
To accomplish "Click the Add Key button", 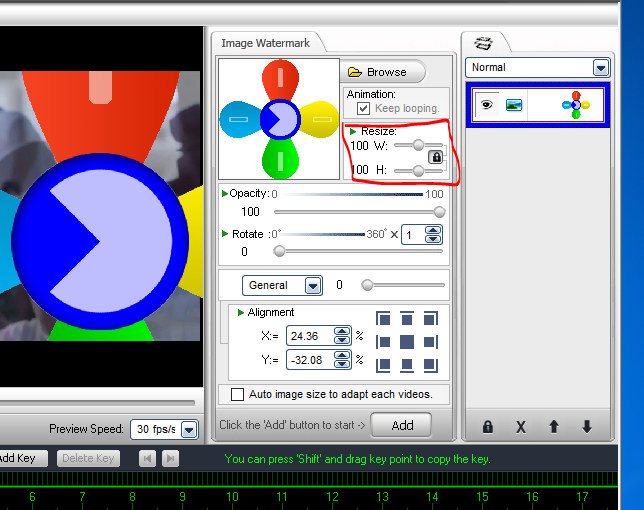I will click(23, 458).
